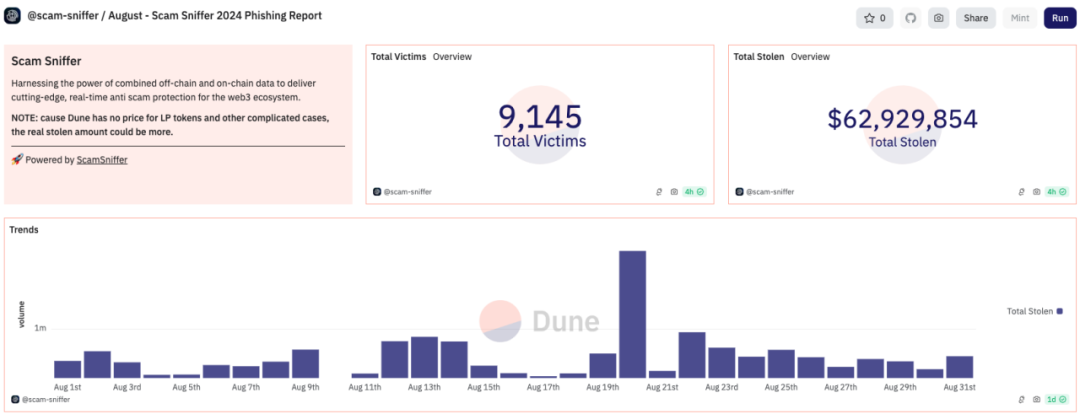1080x414 pixels.
Task: Click camera icon in Trends panel
Action: 1036,399
